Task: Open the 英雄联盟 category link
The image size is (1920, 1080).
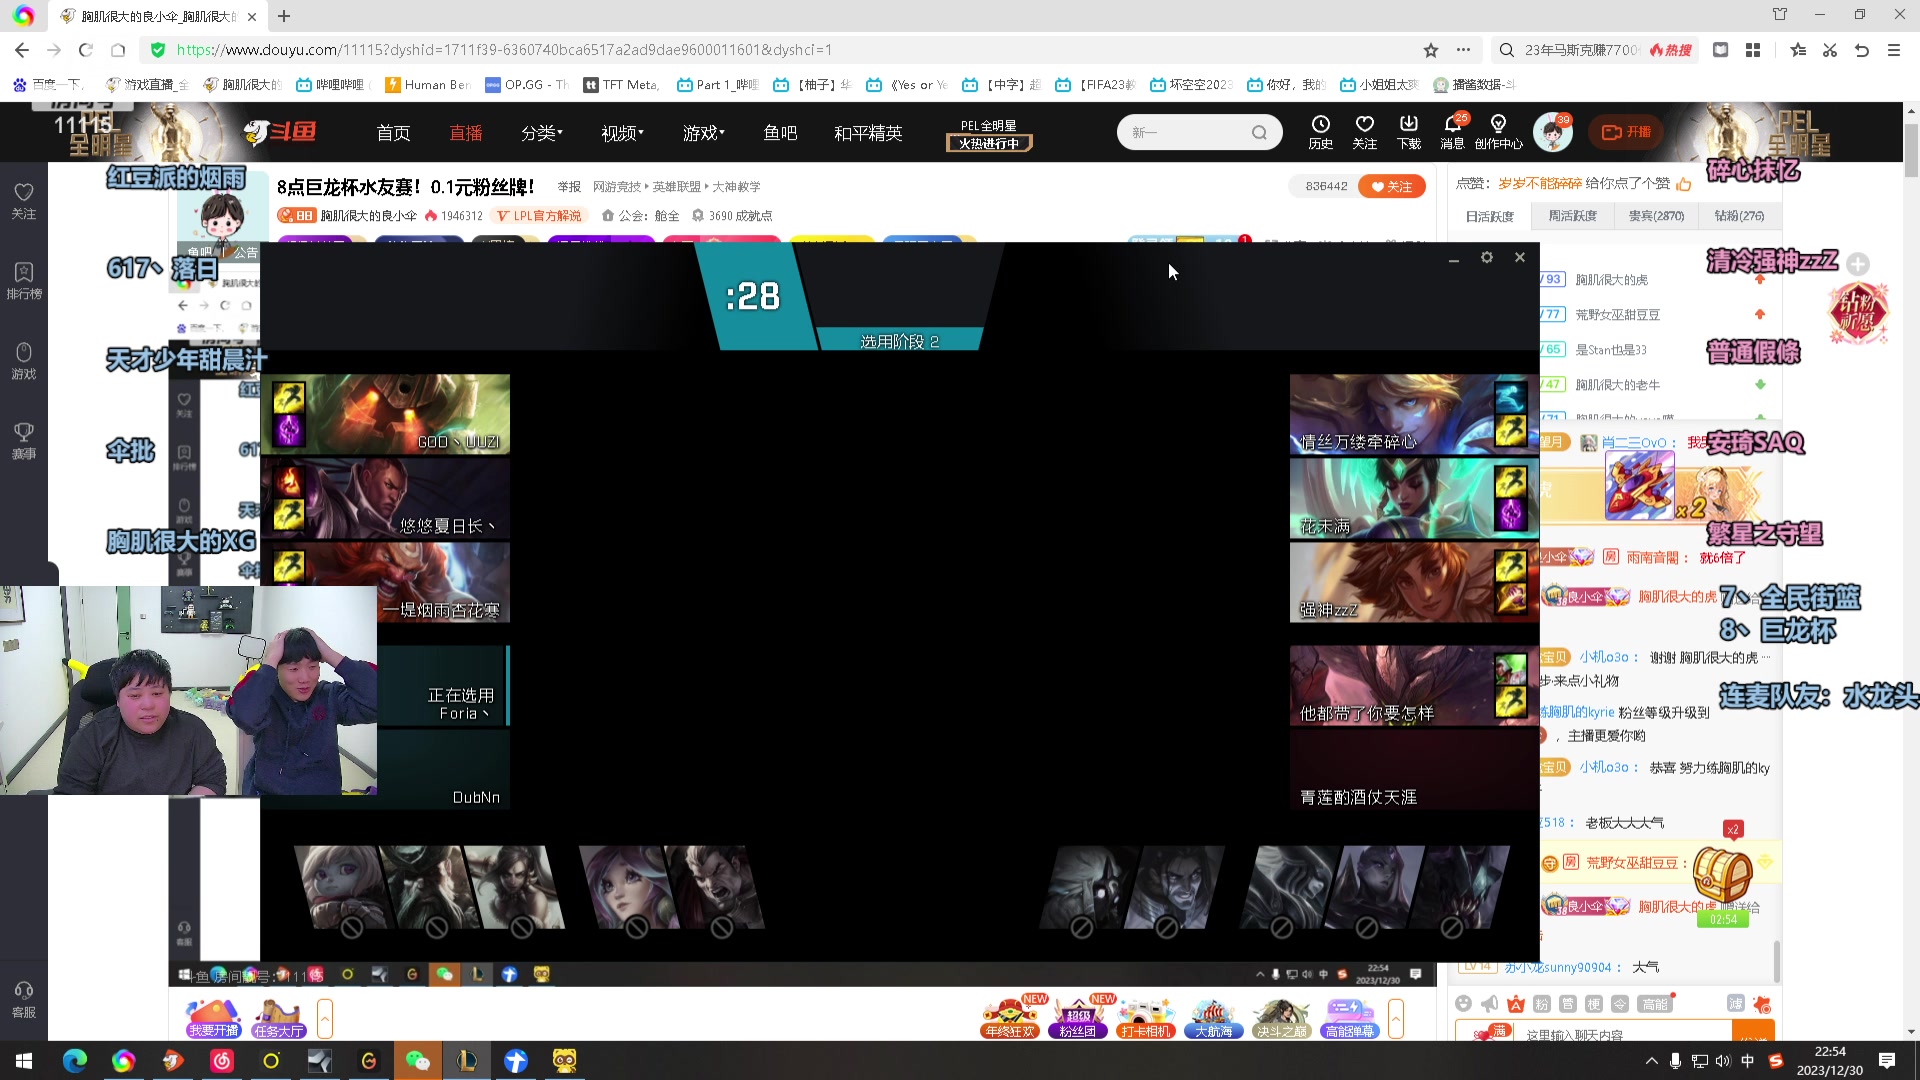Action: click(677, 187)
